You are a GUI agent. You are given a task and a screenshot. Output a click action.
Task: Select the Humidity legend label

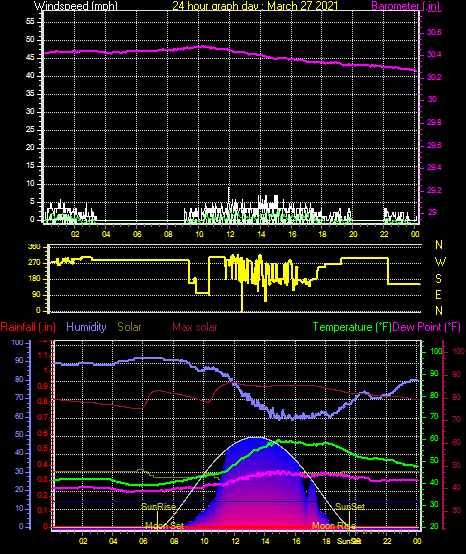(x=86, y=327)
